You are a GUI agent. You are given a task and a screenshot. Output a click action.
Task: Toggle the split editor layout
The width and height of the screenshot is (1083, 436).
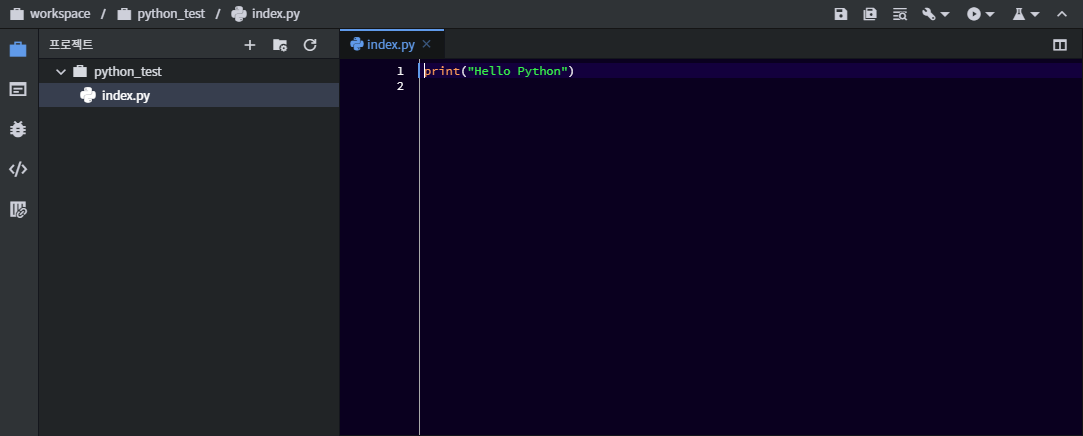(x=1060, y=45)
